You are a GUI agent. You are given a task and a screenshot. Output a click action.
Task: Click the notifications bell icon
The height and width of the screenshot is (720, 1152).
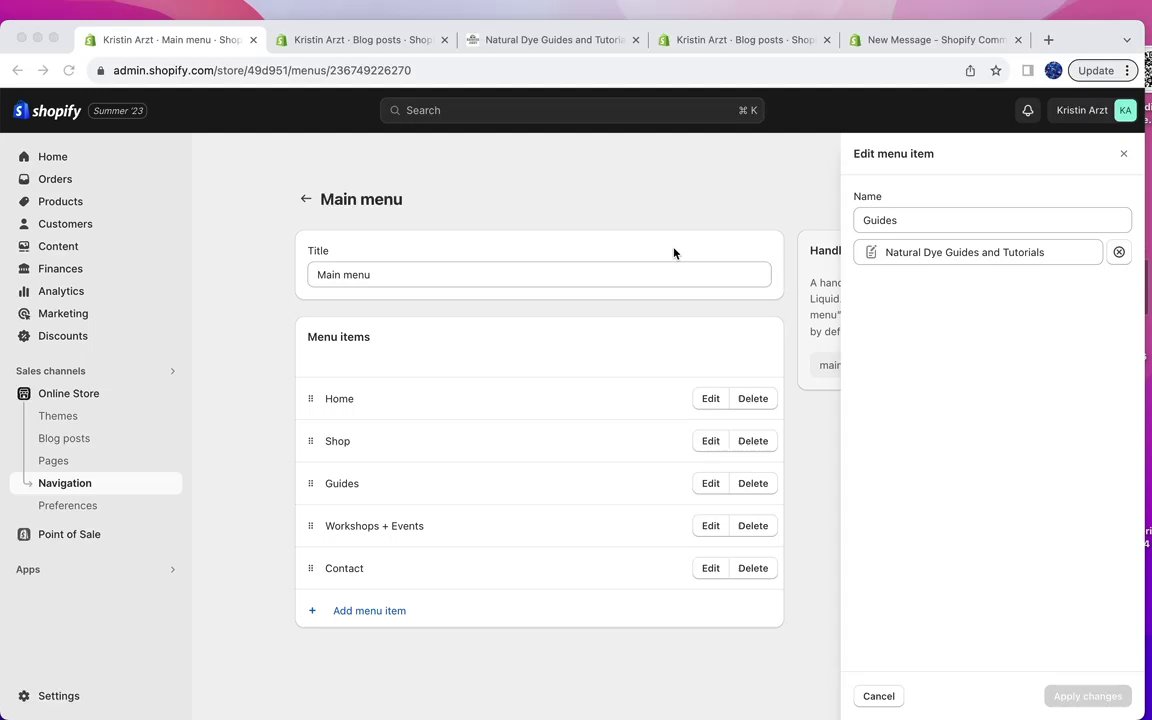[1027, 110]
